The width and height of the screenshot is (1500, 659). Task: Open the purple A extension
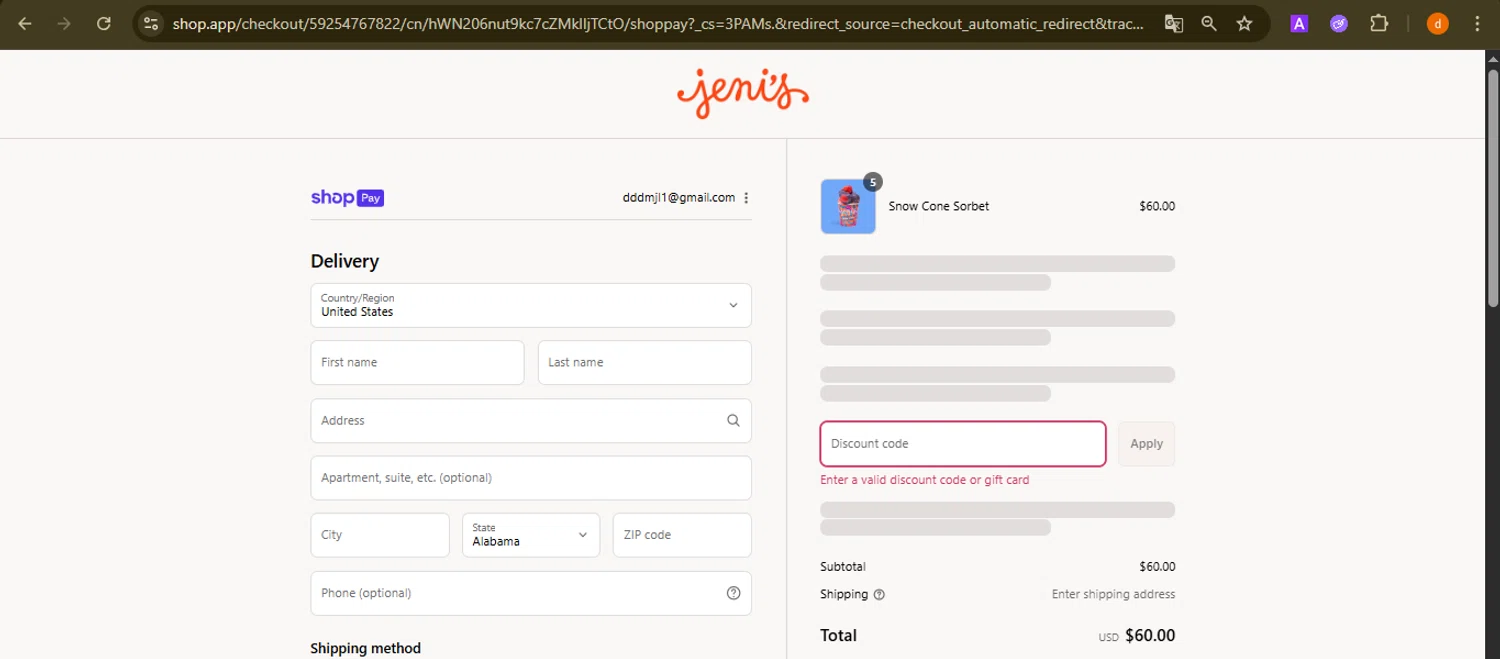click(x=1299, y=24)
